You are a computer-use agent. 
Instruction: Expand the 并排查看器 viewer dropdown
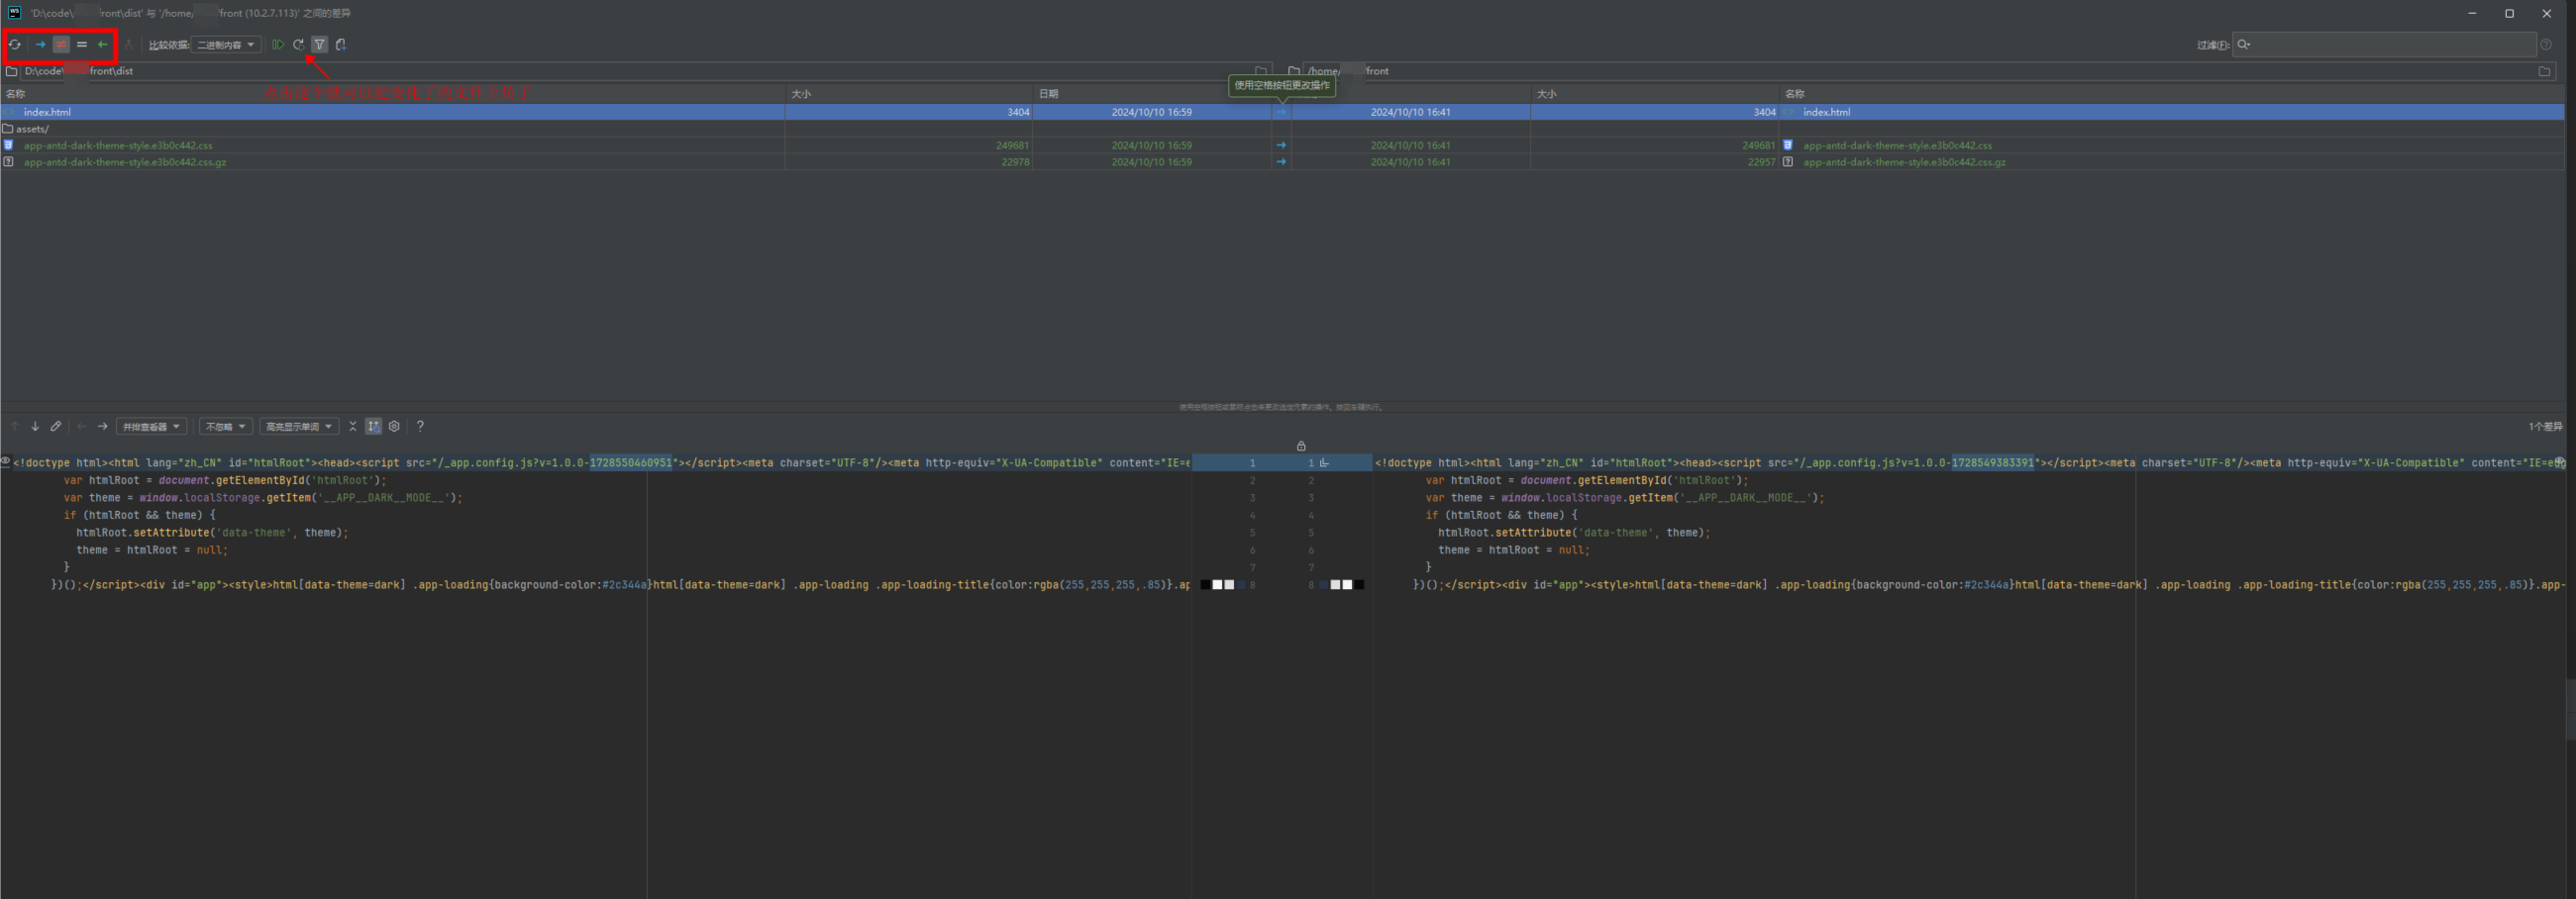(151, 427)
